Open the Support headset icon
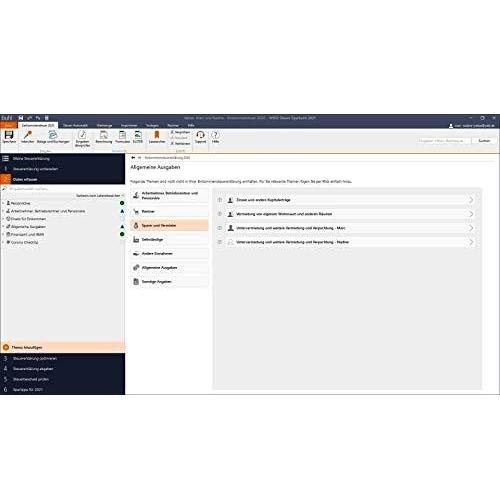The width and height of the screenshot is (500, 500). coord(200,135)
